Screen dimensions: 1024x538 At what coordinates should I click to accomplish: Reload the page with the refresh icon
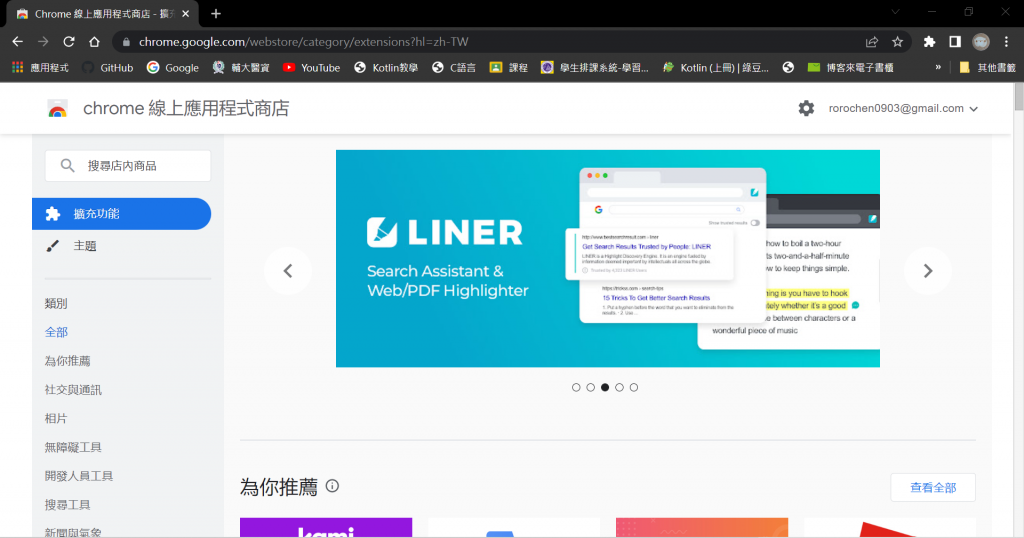pos(69,42)
